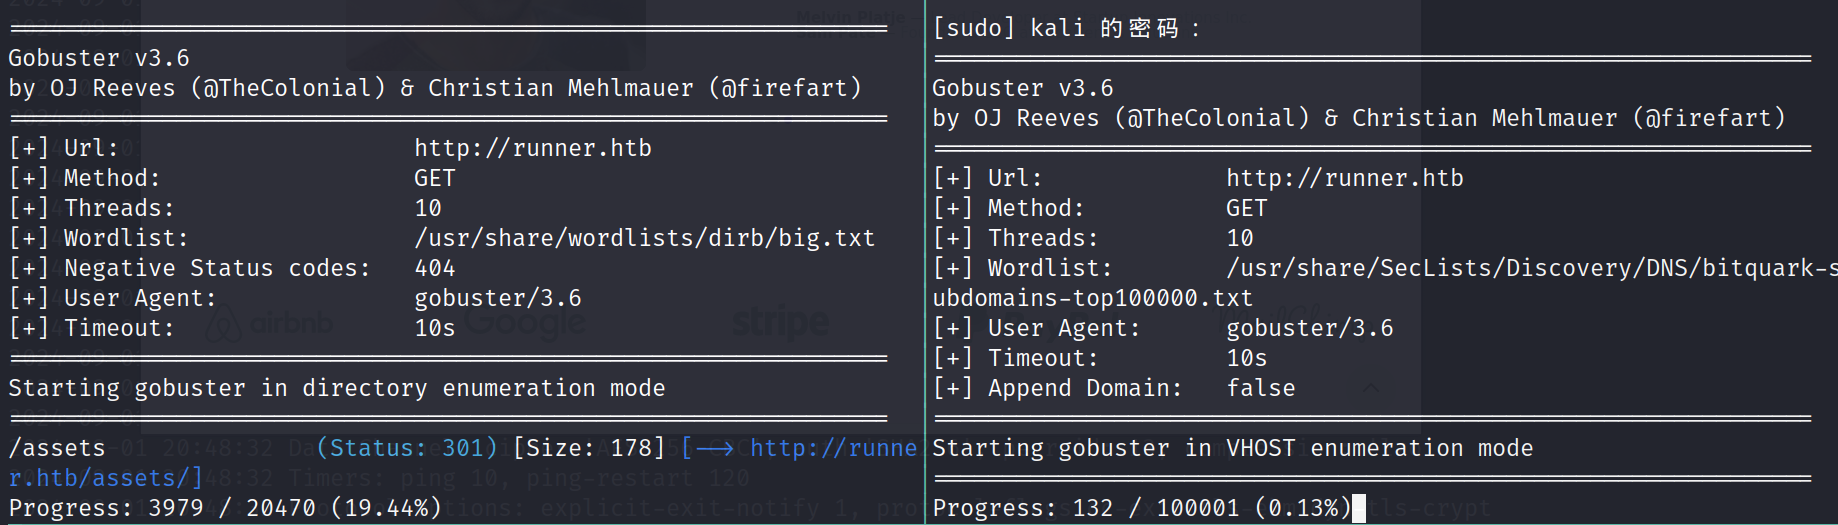Click the Append Domain false value
Viewport: 1838px width, 525px height.
tap(1260, 388)
